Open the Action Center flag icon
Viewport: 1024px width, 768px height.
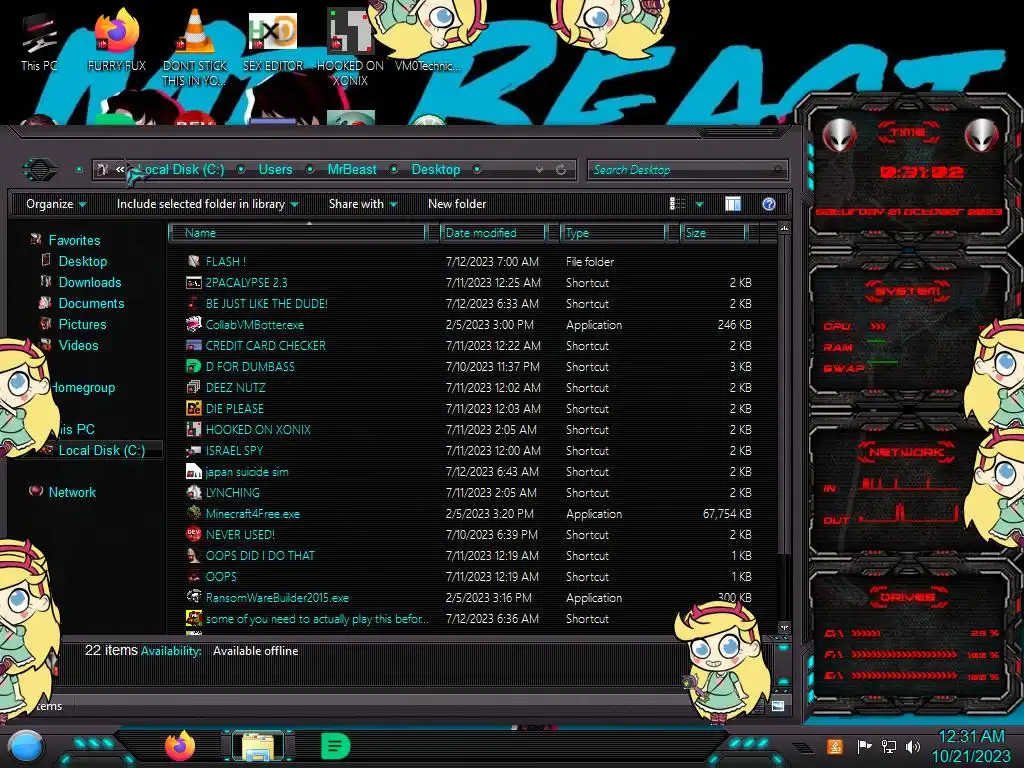click(x=864, y=746)
